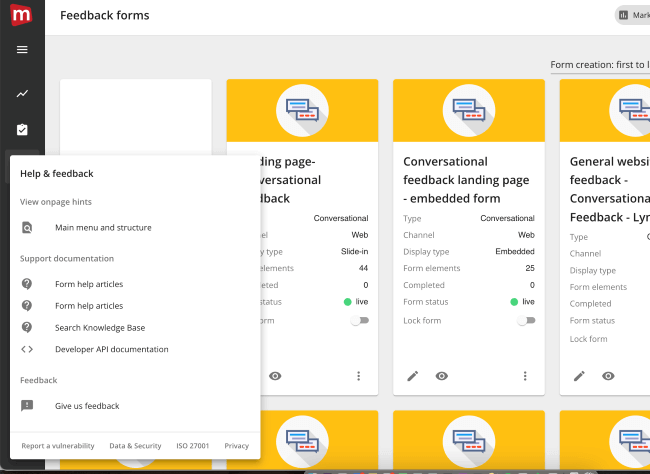Click conversational icon on embedded form card
Viewport: 650px width, 474px height.
coord(469,111)
